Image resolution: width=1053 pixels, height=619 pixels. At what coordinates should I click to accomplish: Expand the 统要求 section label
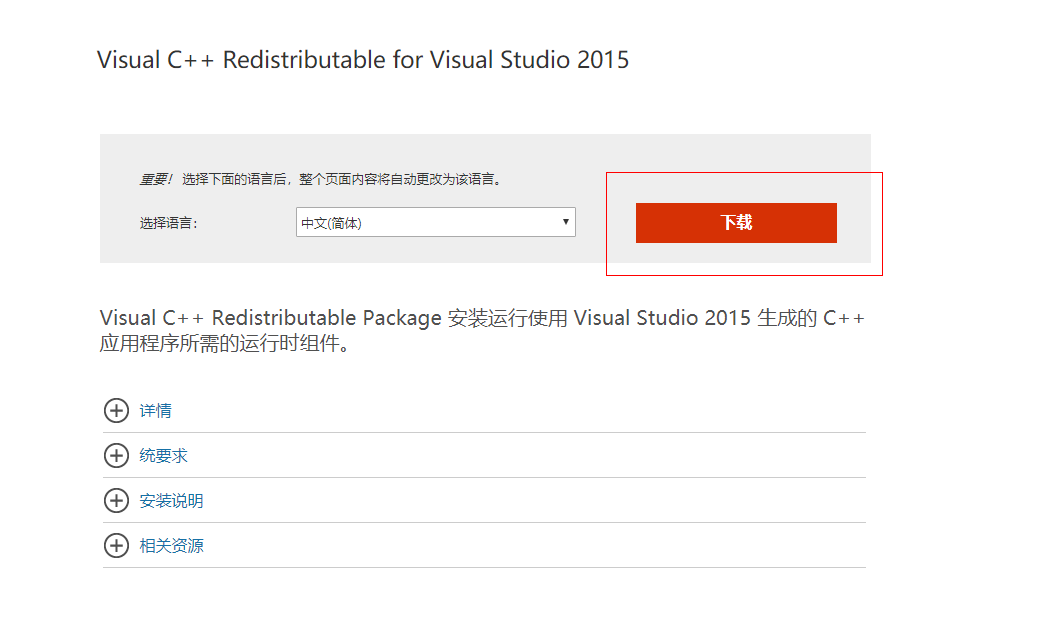[164, 456]
